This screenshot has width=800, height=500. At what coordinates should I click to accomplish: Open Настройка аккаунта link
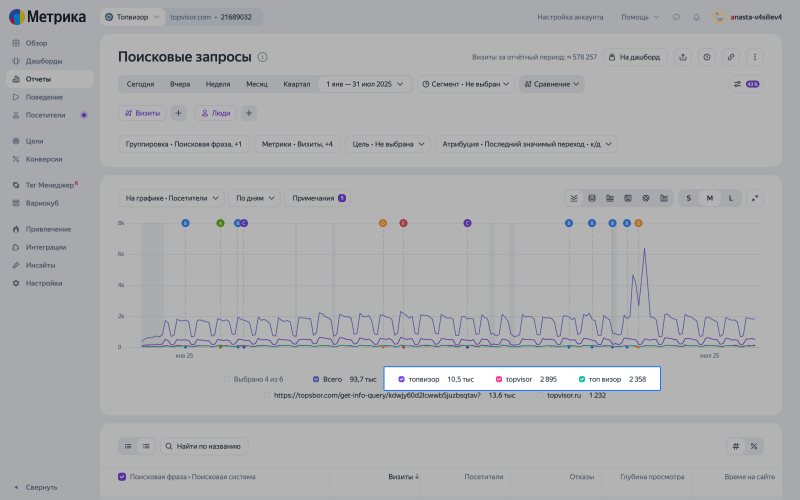pyautogui.click(x=570, y=17)
